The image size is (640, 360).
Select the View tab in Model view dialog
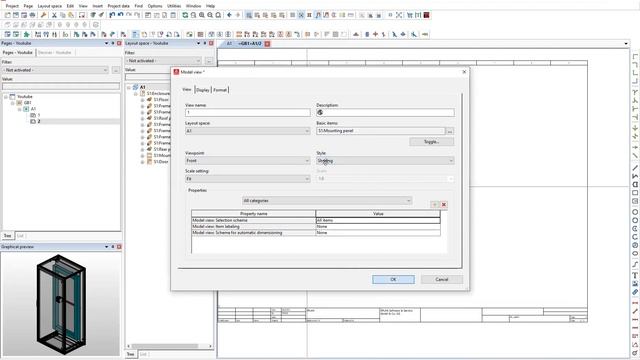tap(187, 89)
